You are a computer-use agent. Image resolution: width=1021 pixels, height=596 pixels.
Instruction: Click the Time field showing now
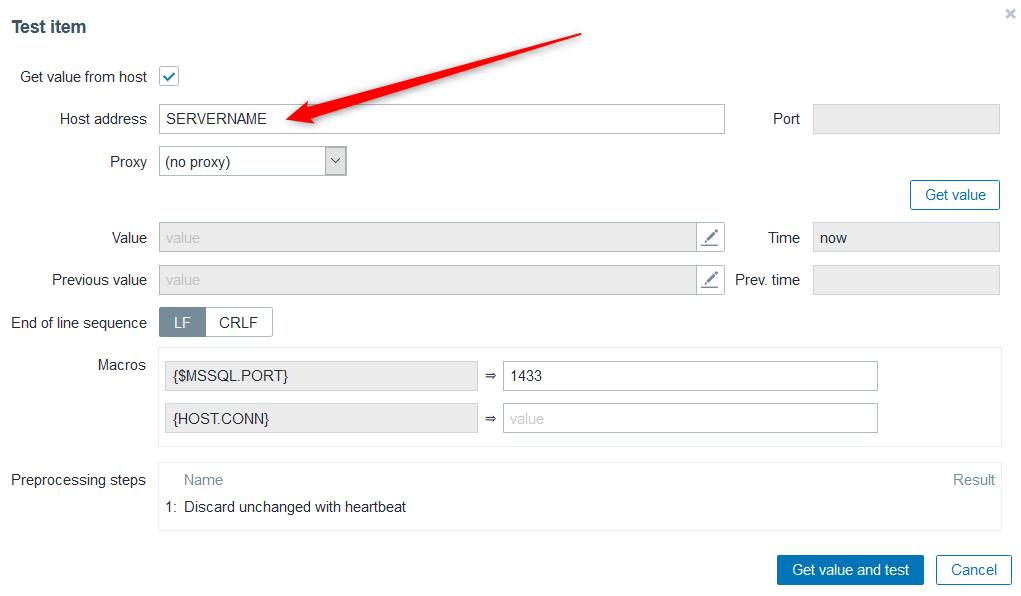click(x=905, y=238)
